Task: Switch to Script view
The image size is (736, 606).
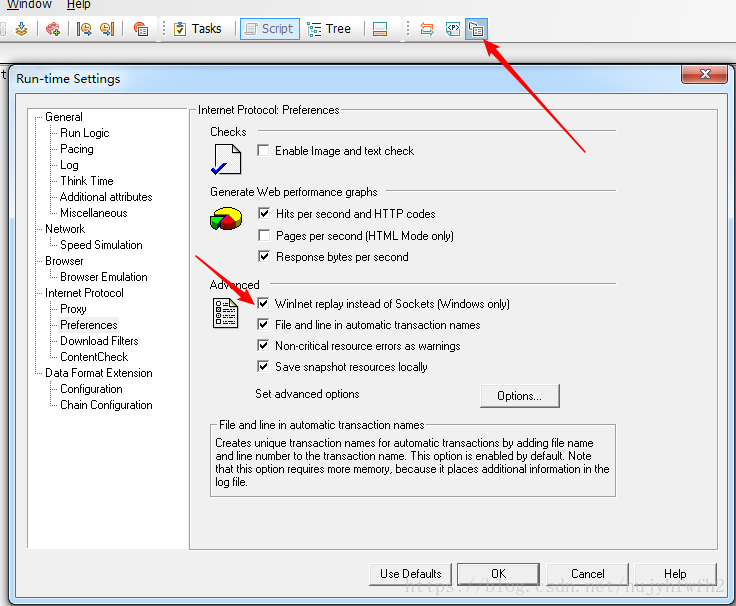Action: pos(270,29)
